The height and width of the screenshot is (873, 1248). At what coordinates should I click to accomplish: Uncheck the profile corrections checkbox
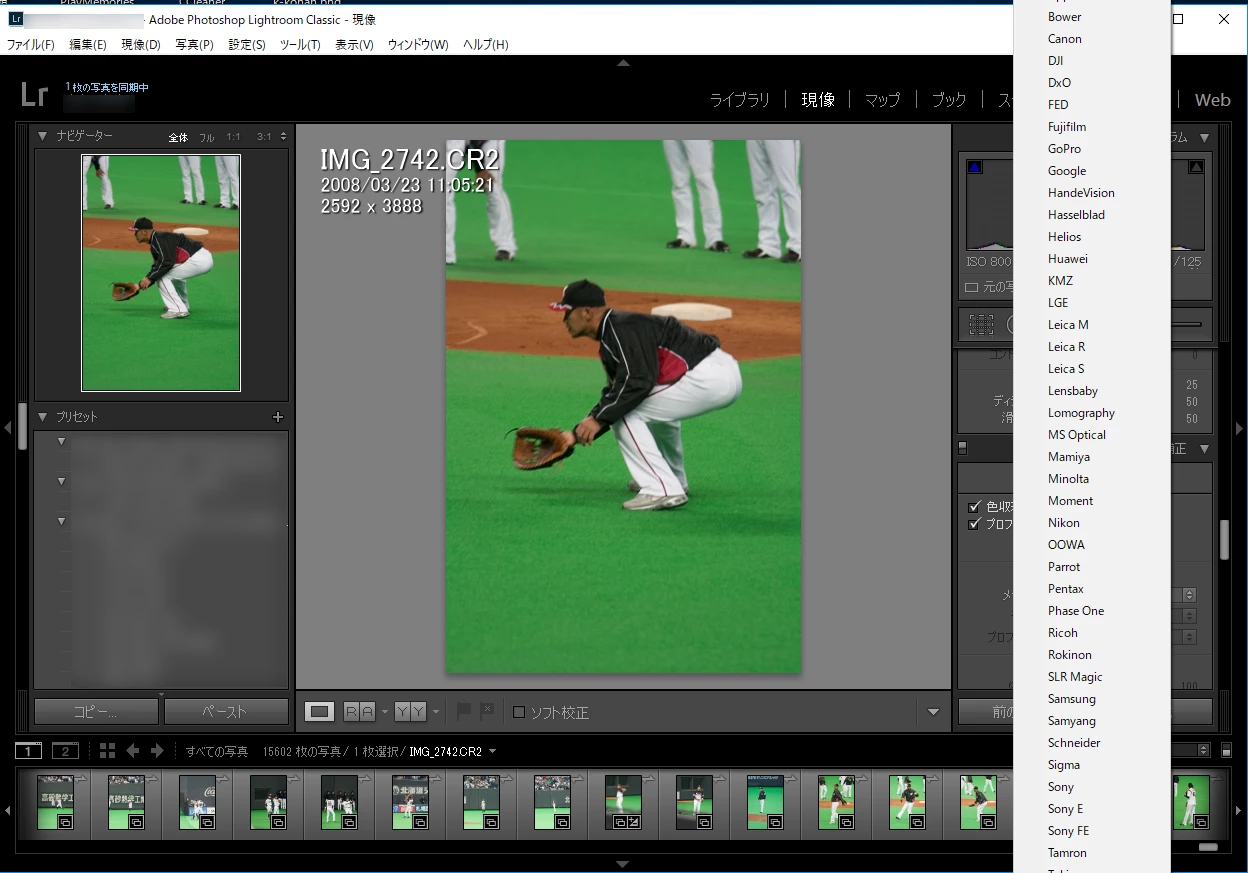[975, 524]
